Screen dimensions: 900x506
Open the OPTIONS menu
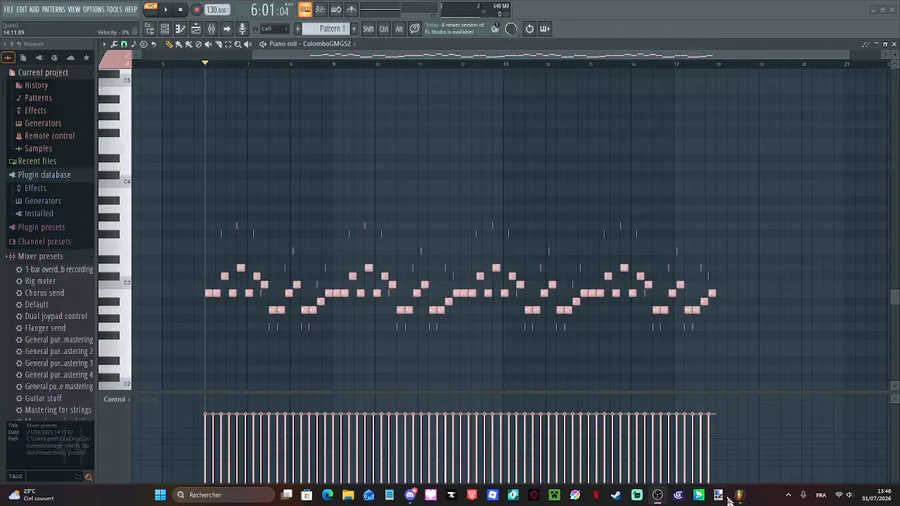point(94,9)
